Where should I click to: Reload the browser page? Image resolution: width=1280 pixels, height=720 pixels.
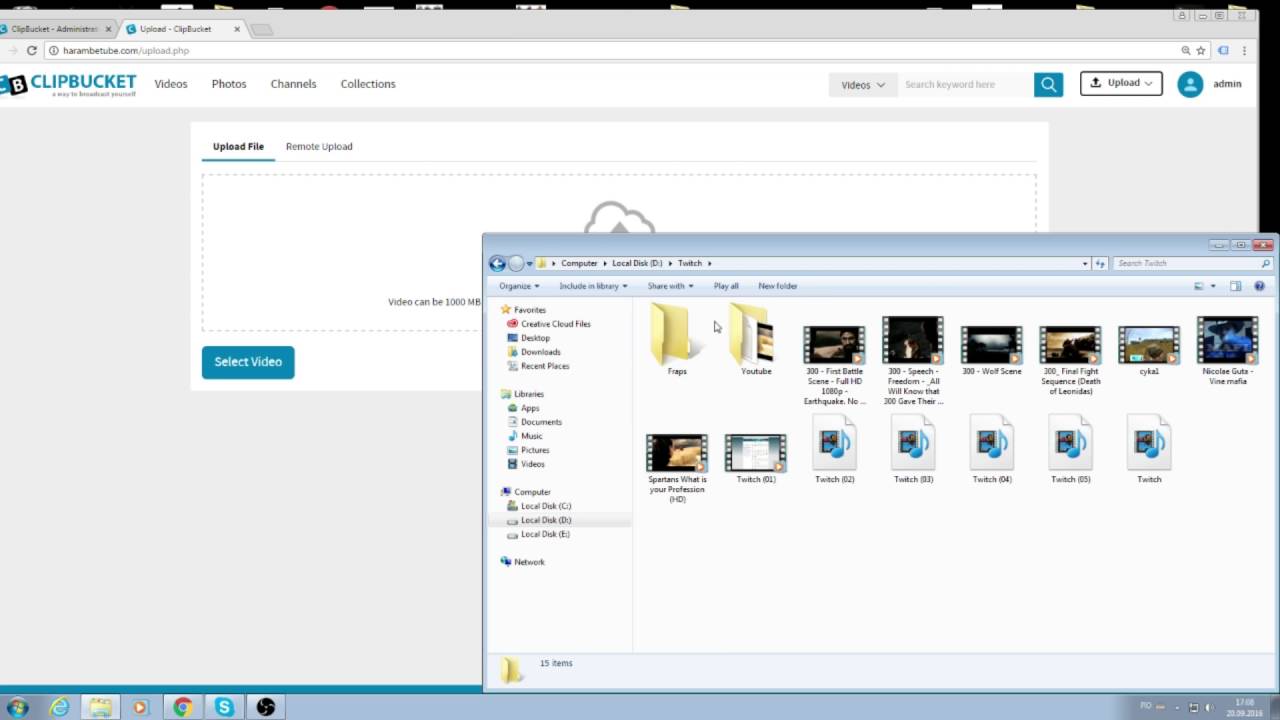(32, 50)
